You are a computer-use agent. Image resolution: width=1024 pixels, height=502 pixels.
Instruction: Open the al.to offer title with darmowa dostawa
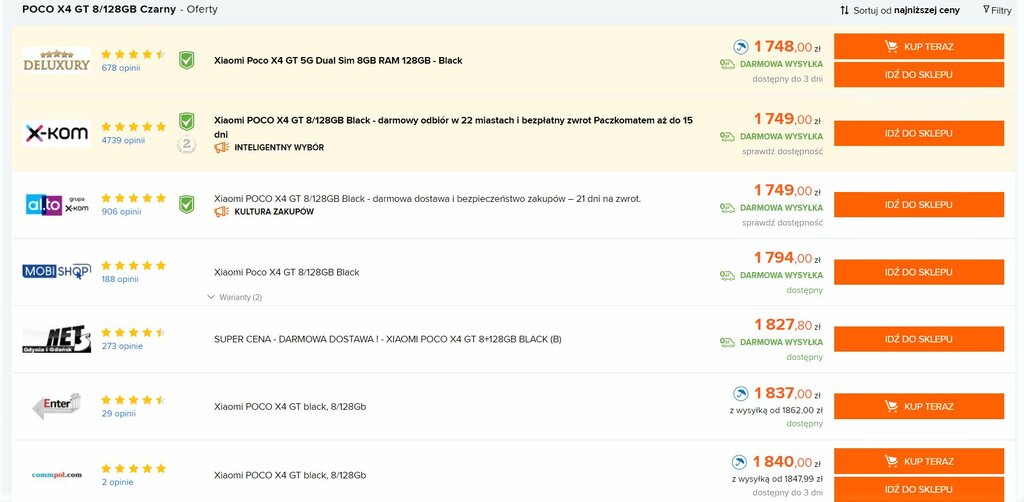coord(428,198)
